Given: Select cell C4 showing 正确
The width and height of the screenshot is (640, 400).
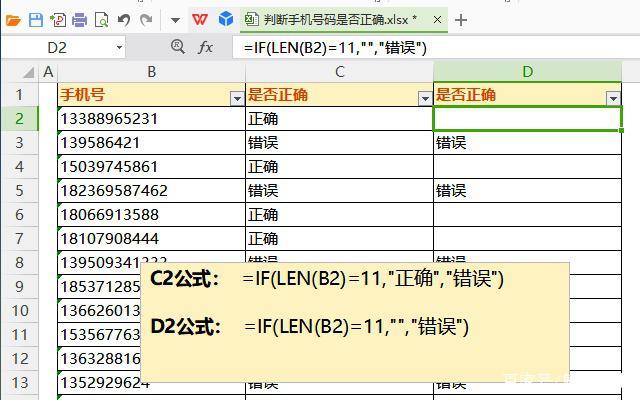Looking at the screenshot, I should 340,167.
